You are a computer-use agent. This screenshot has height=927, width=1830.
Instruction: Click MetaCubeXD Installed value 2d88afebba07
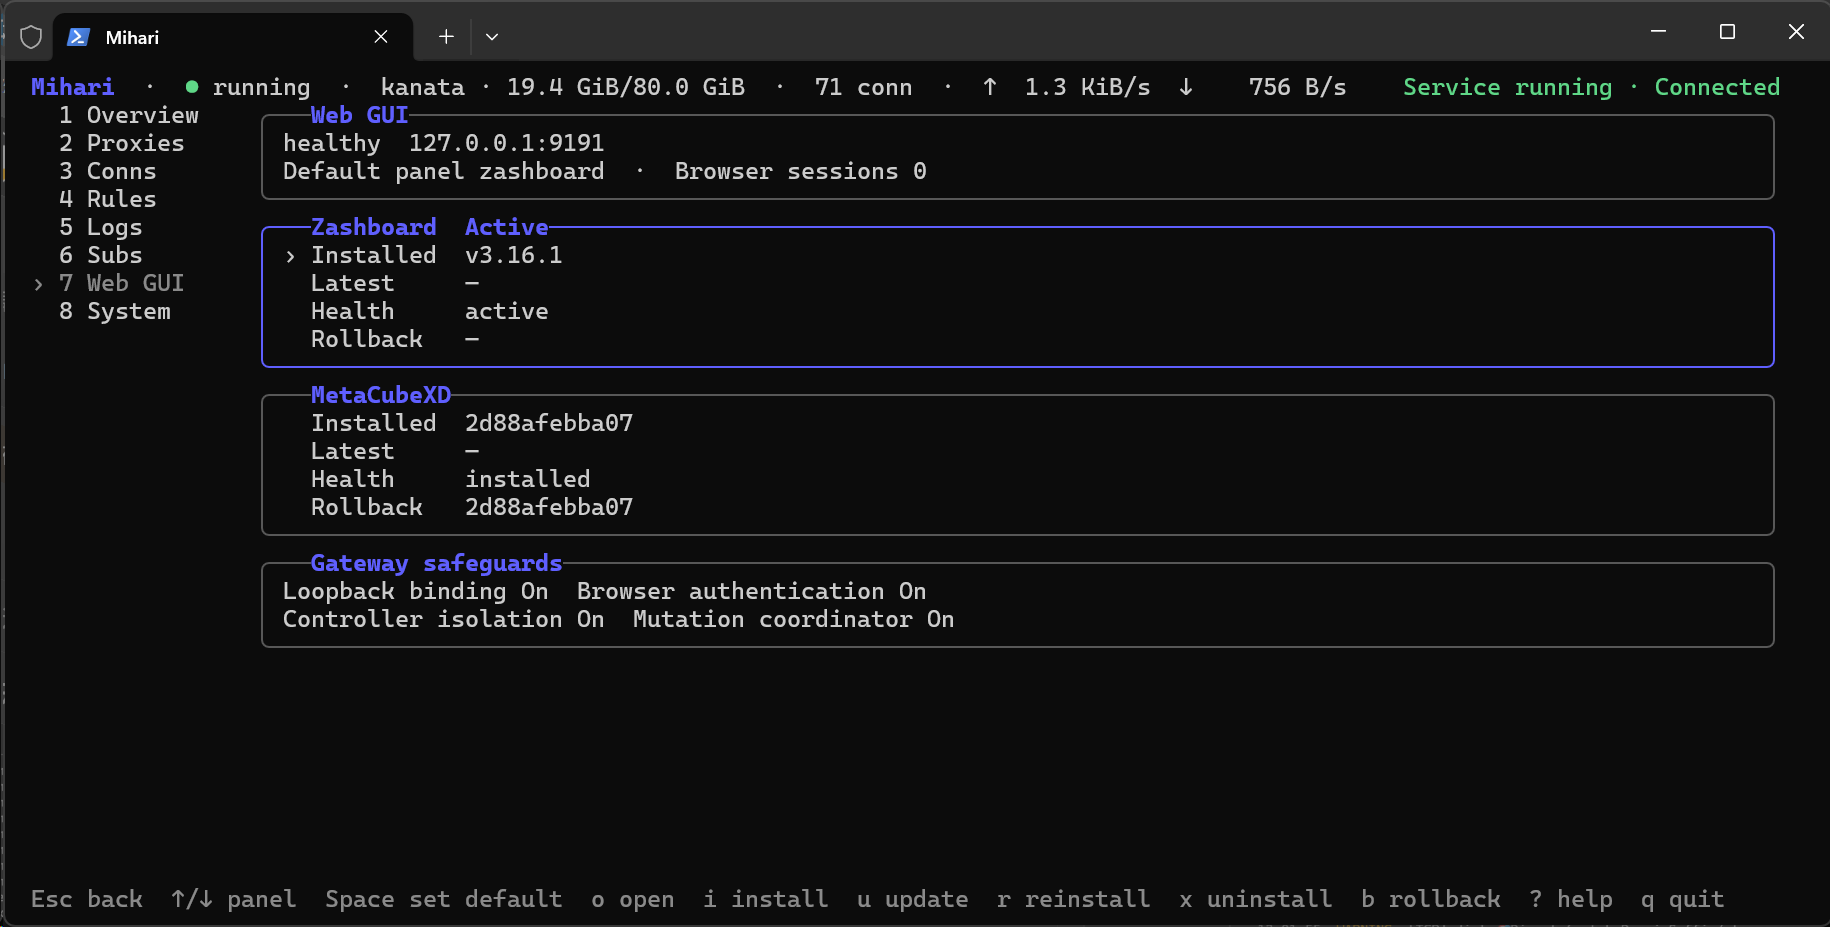pyautogui.click(x=549, y=423)
